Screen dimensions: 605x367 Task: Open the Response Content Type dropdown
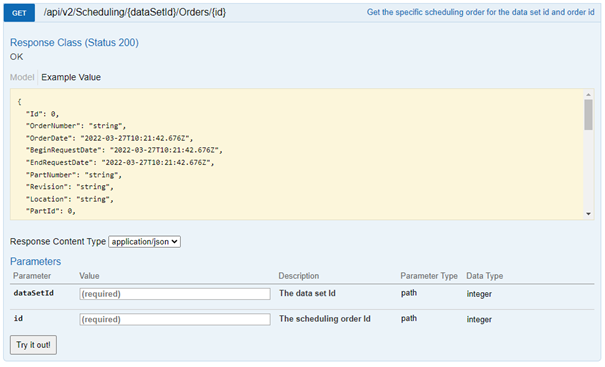coord(144,242)
